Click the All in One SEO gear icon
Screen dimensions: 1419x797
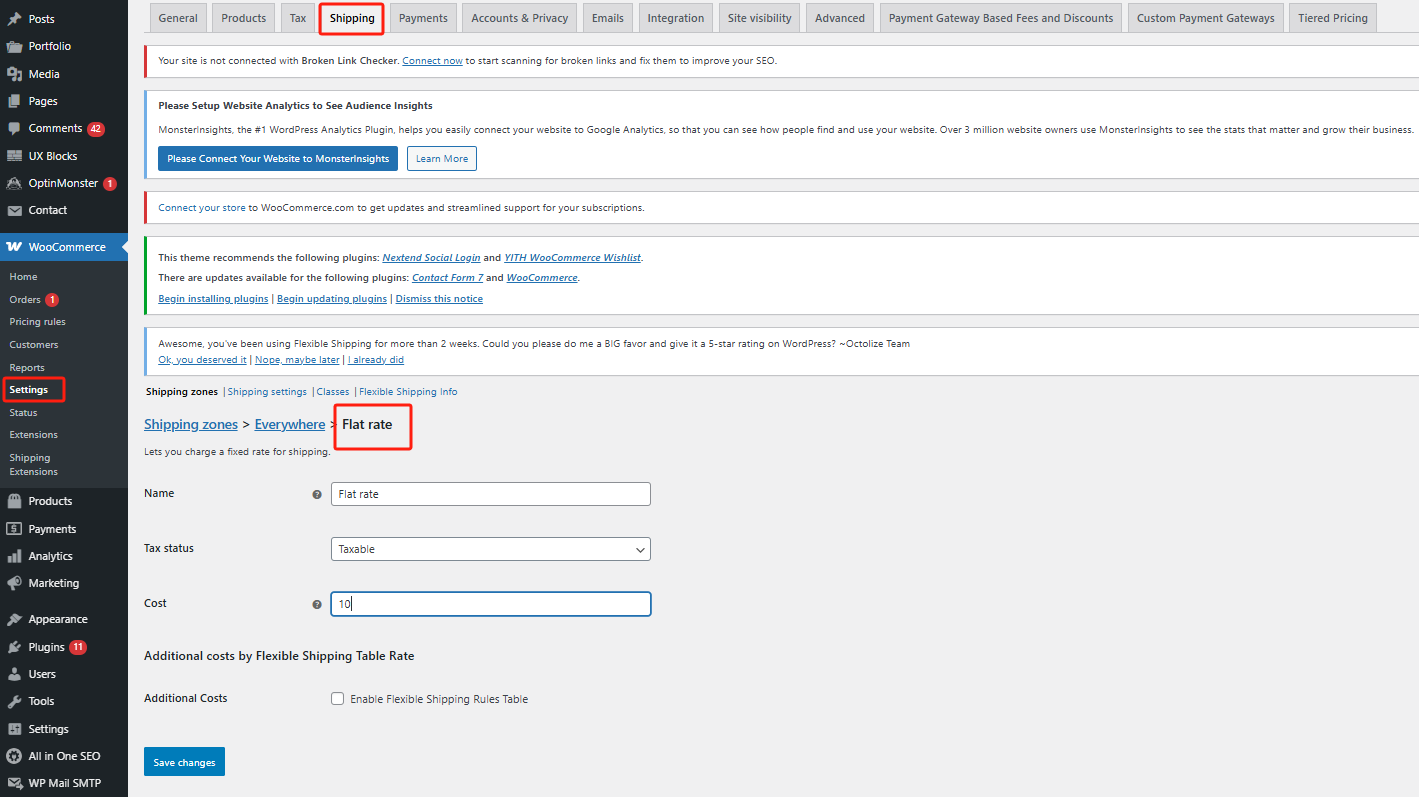(x=14, y=756)
